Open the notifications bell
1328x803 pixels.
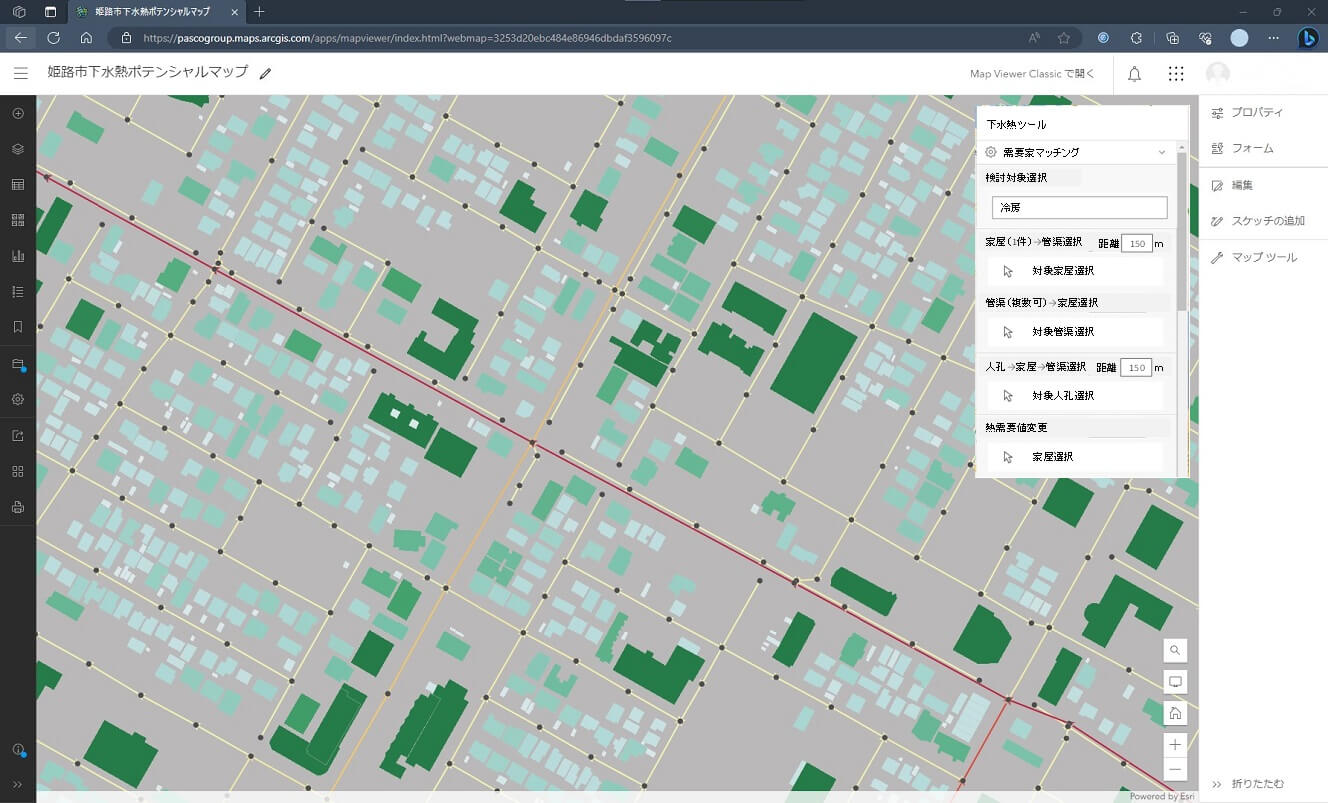pos(1134,74)
